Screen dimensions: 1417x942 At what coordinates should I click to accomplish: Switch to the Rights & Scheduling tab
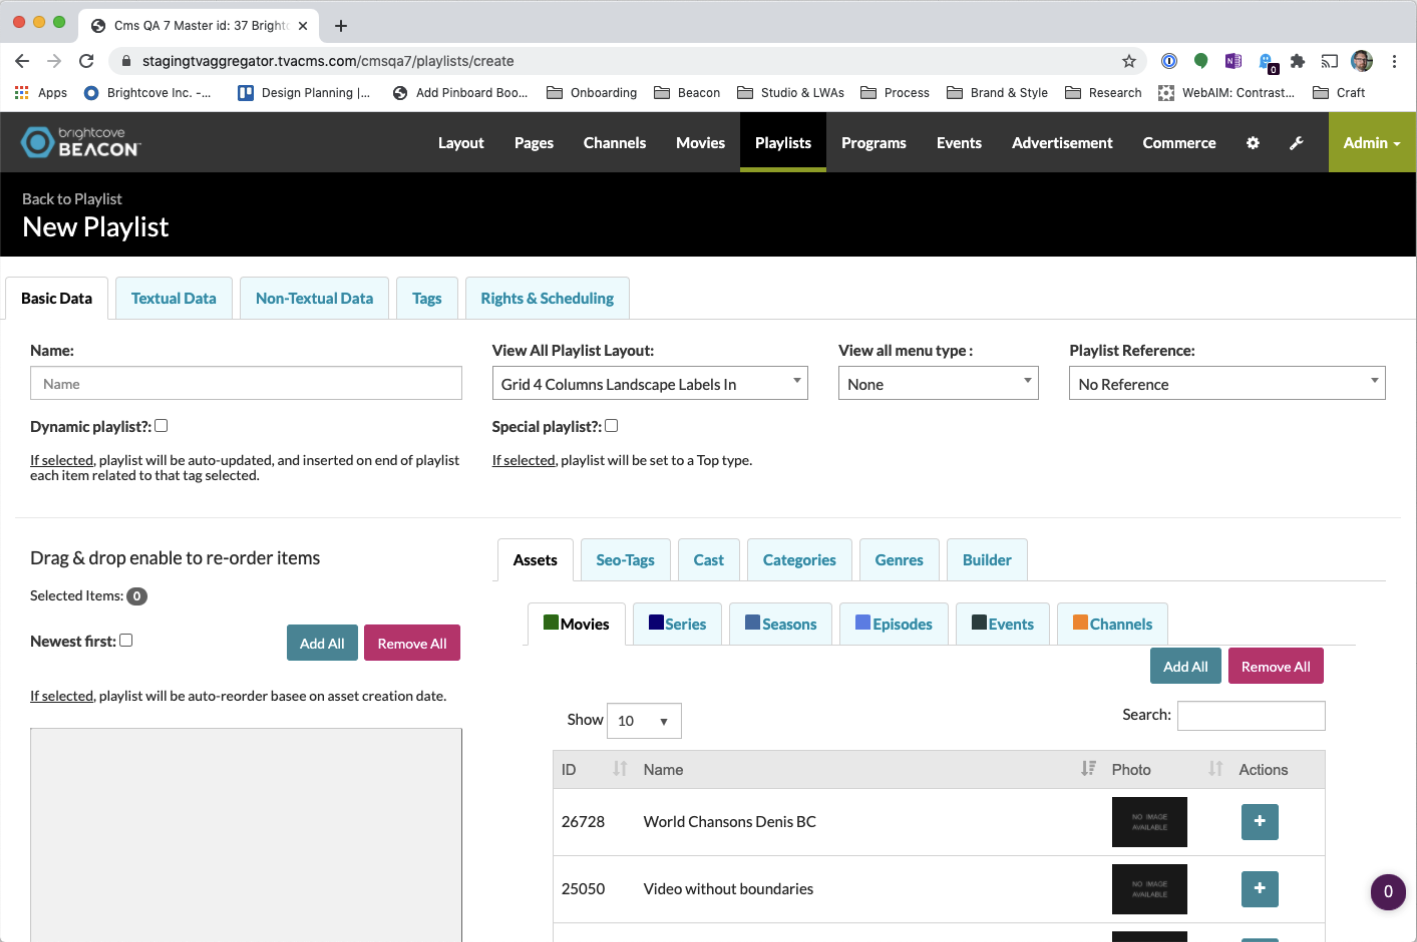(547, 299)
